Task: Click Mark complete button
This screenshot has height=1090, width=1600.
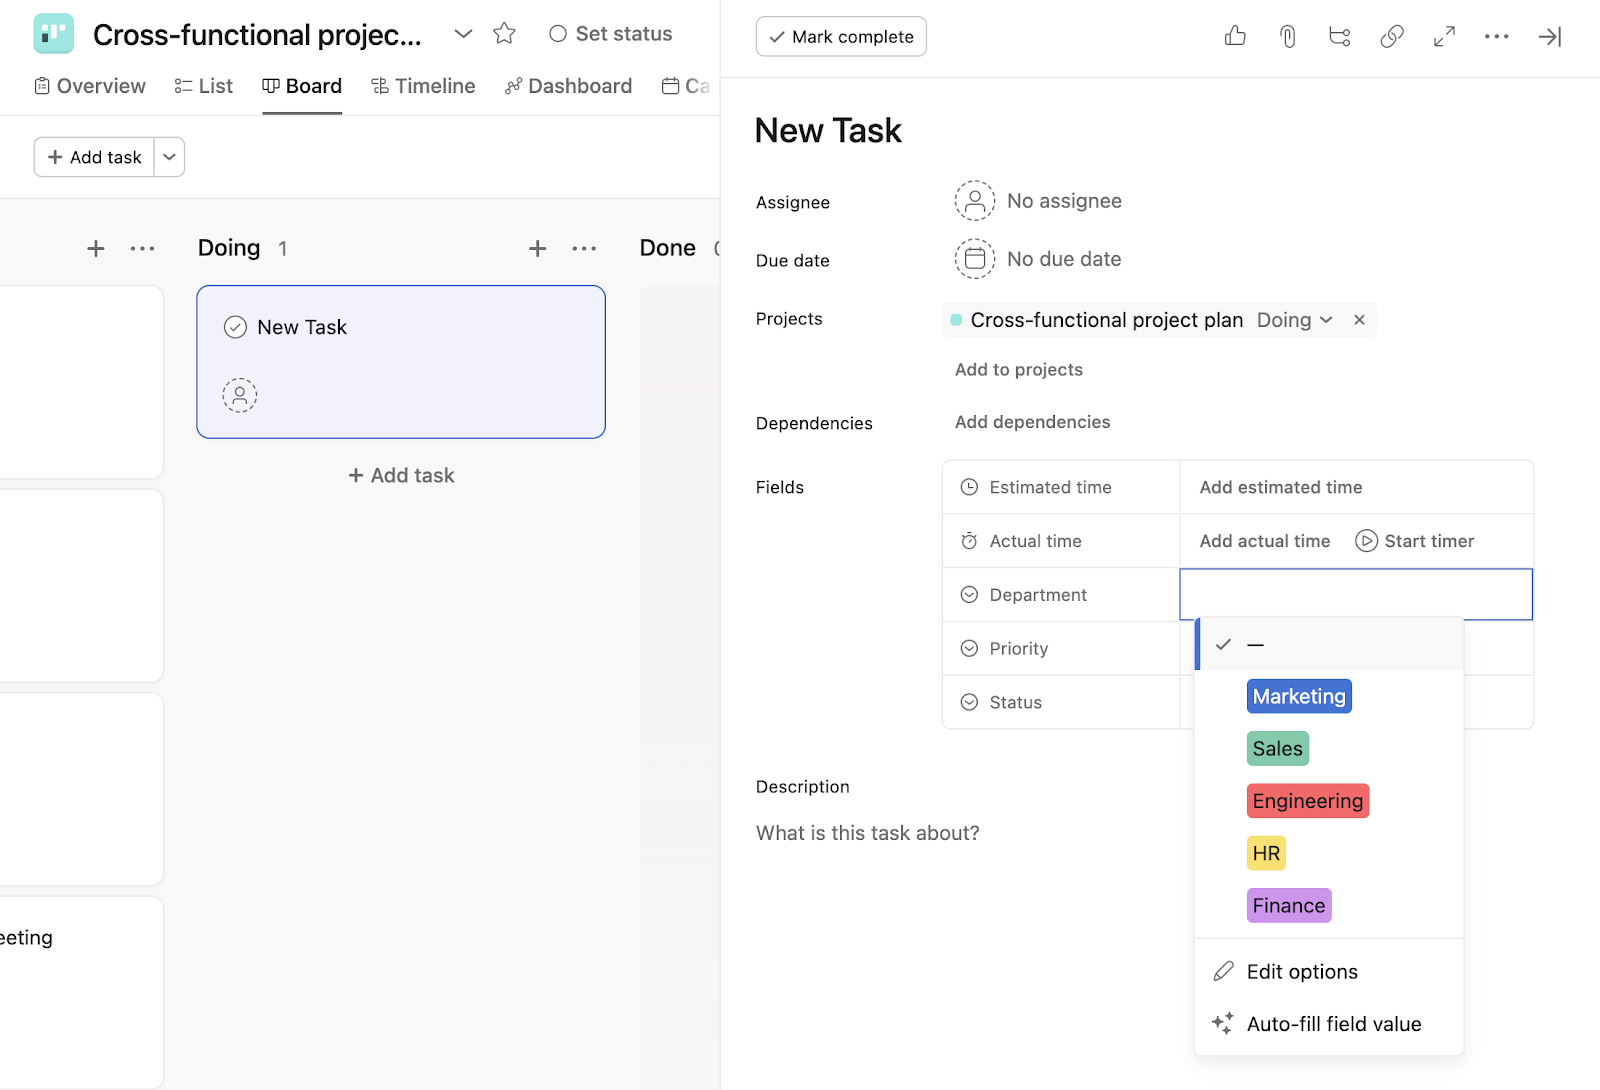Action: click(841, 37)
